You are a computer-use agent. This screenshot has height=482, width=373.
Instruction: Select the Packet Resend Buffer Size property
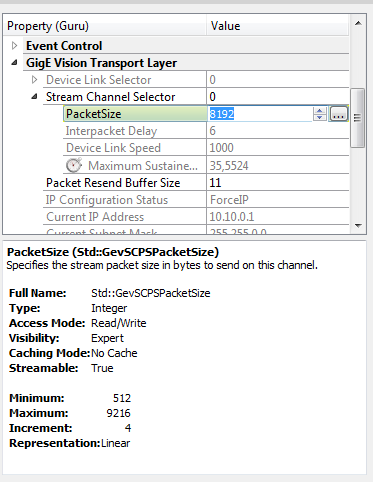113,183
